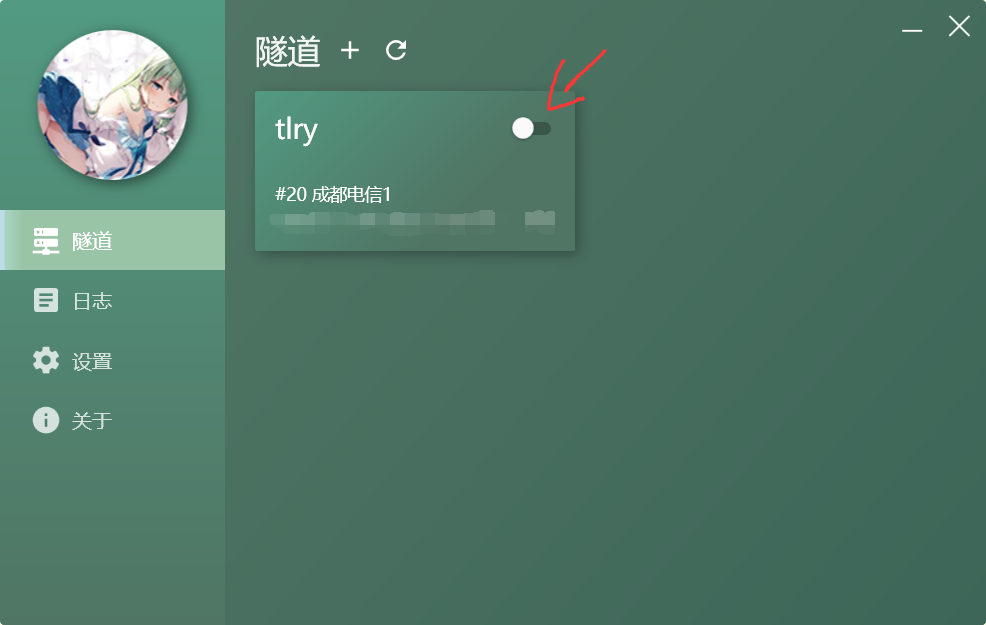
Task: Click the white knob of the tlry switch
Action: point(523,128)
